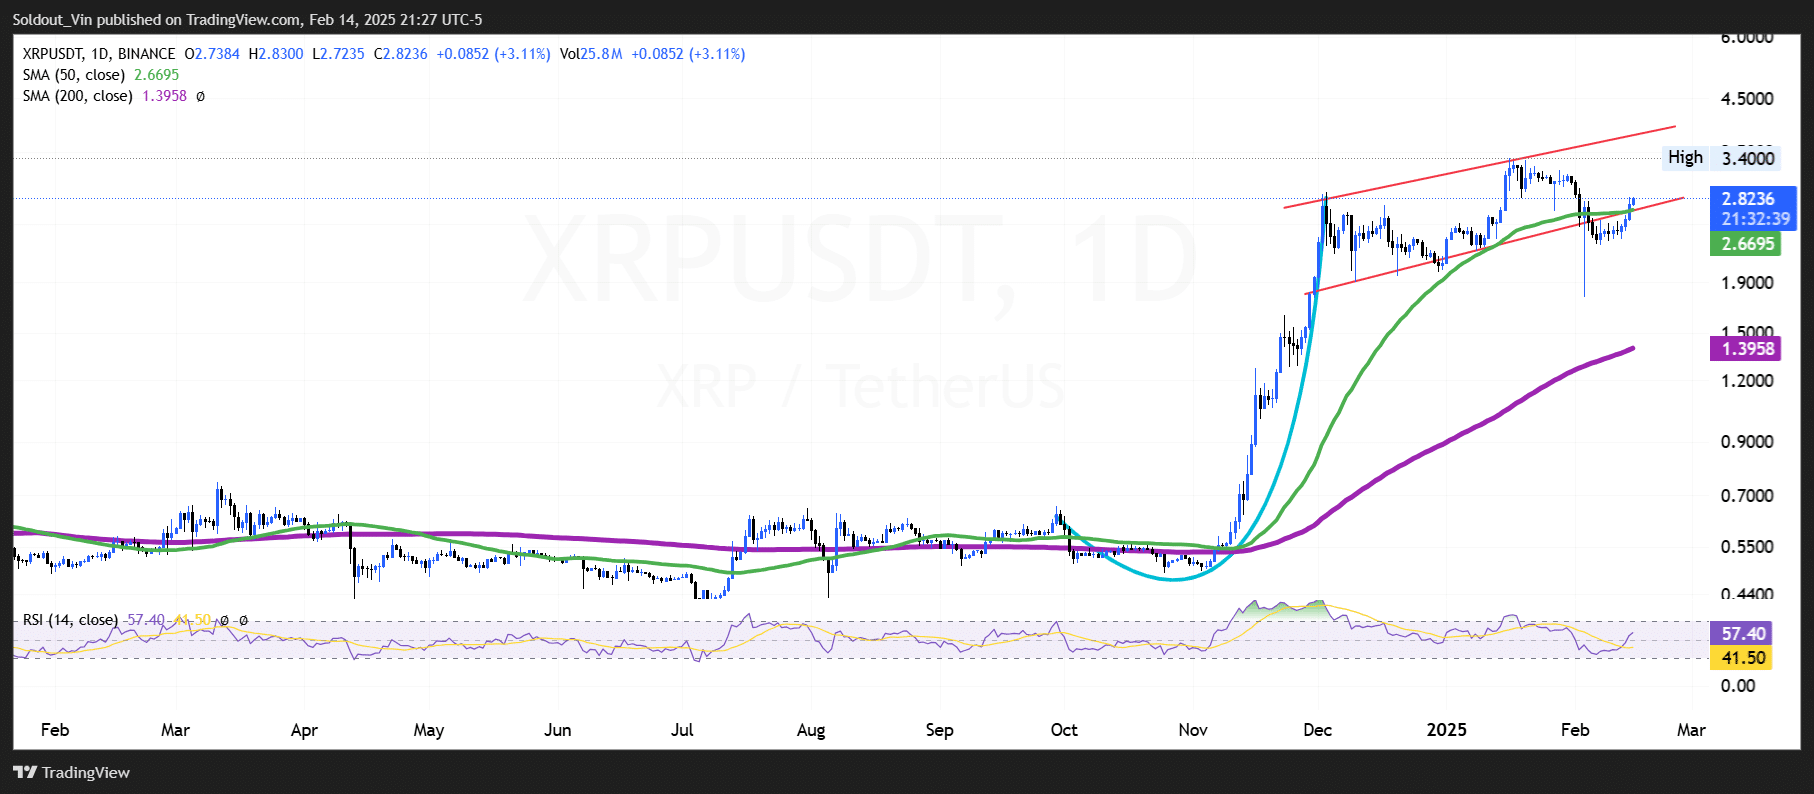Click the 4.5000 price axis label
Viewport: 1814px width, 794px height.
click(1747, 99)
